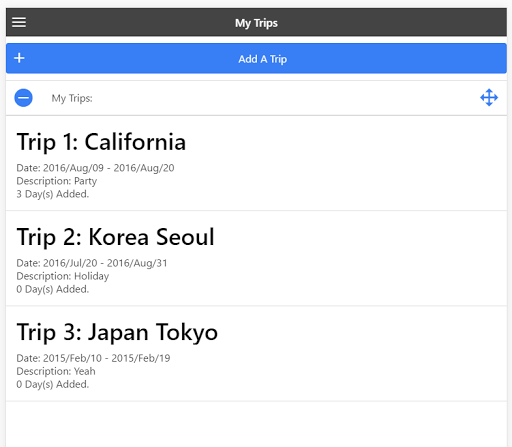Open Trip 2: Korea Seoul
Viewport: 512px width, 447px height.
tap(256, 258)
